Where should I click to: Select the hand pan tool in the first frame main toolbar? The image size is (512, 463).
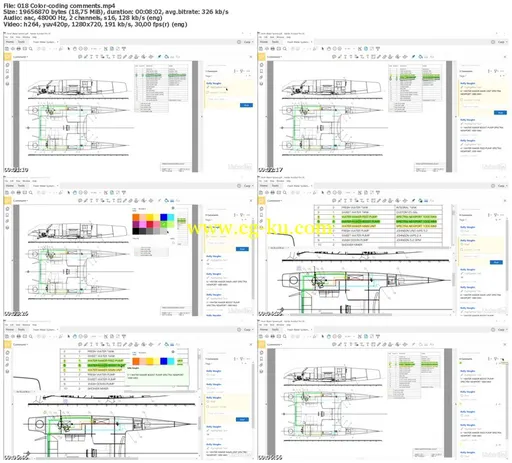[x=75, y=49]
